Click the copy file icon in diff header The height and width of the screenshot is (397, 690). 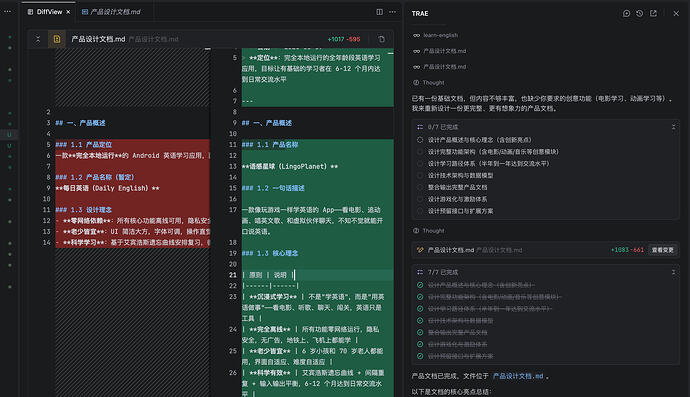click(382, 39)
